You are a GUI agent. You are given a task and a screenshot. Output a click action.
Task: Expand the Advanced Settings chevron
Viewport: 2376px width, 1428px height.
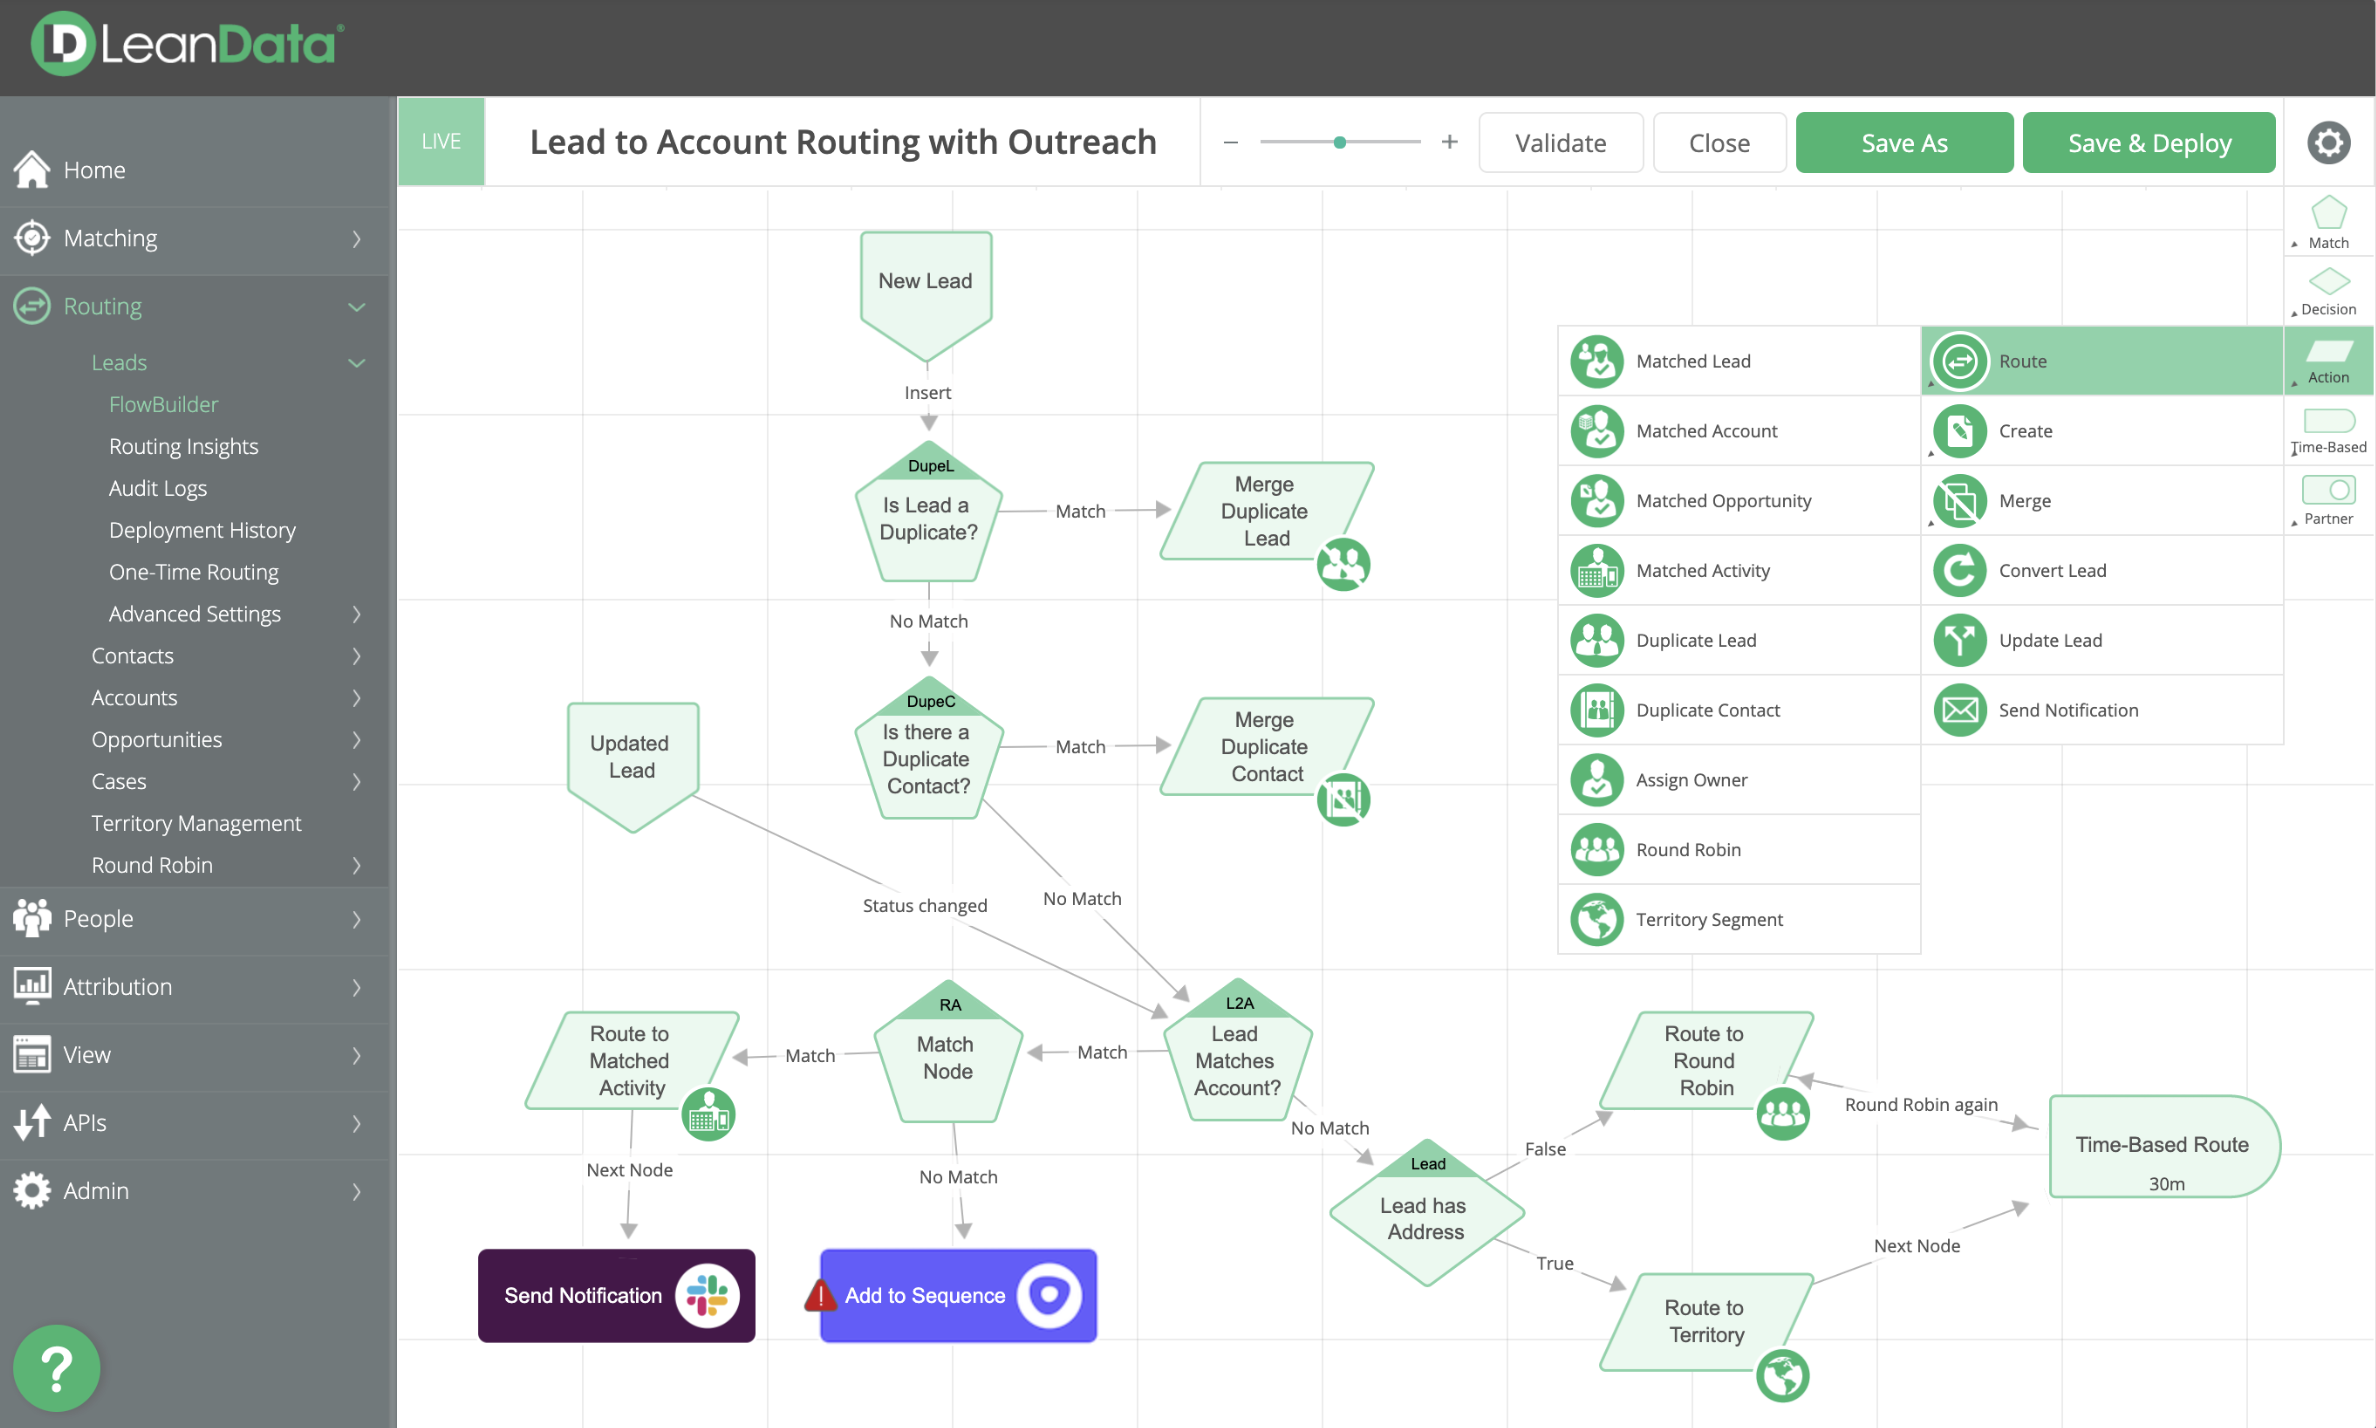[x=357, y=614]
